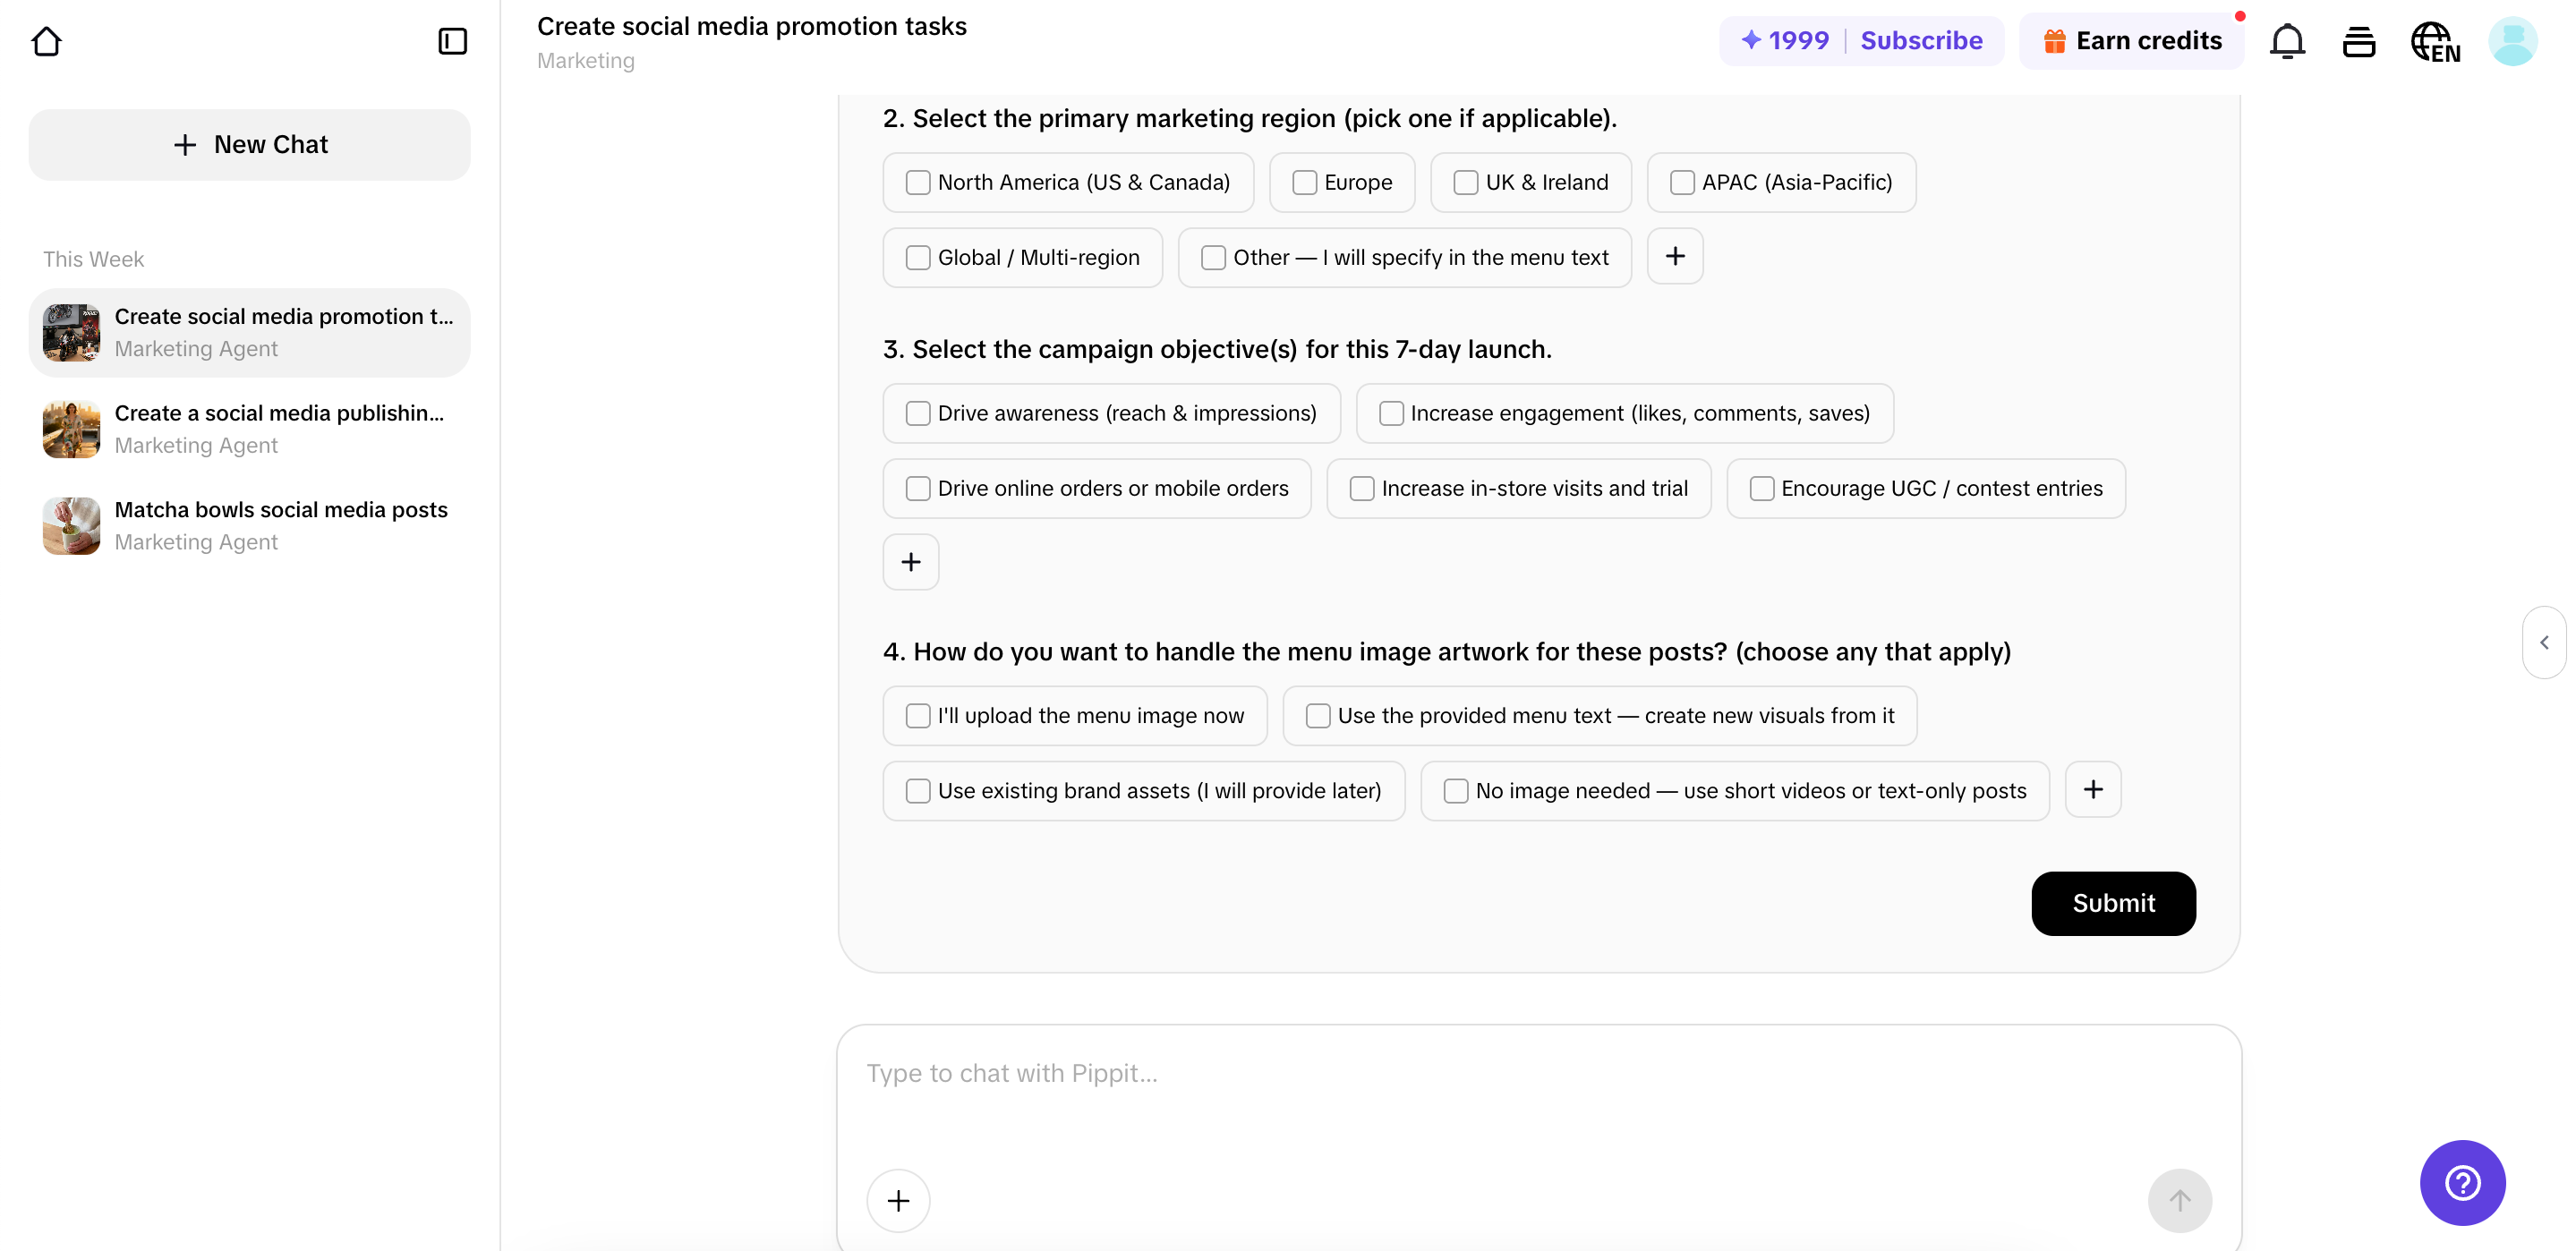Viewport: 2576px width, 1251px height.
Task: Expand the right-edge chevron panel
Action: [2544, 641]
